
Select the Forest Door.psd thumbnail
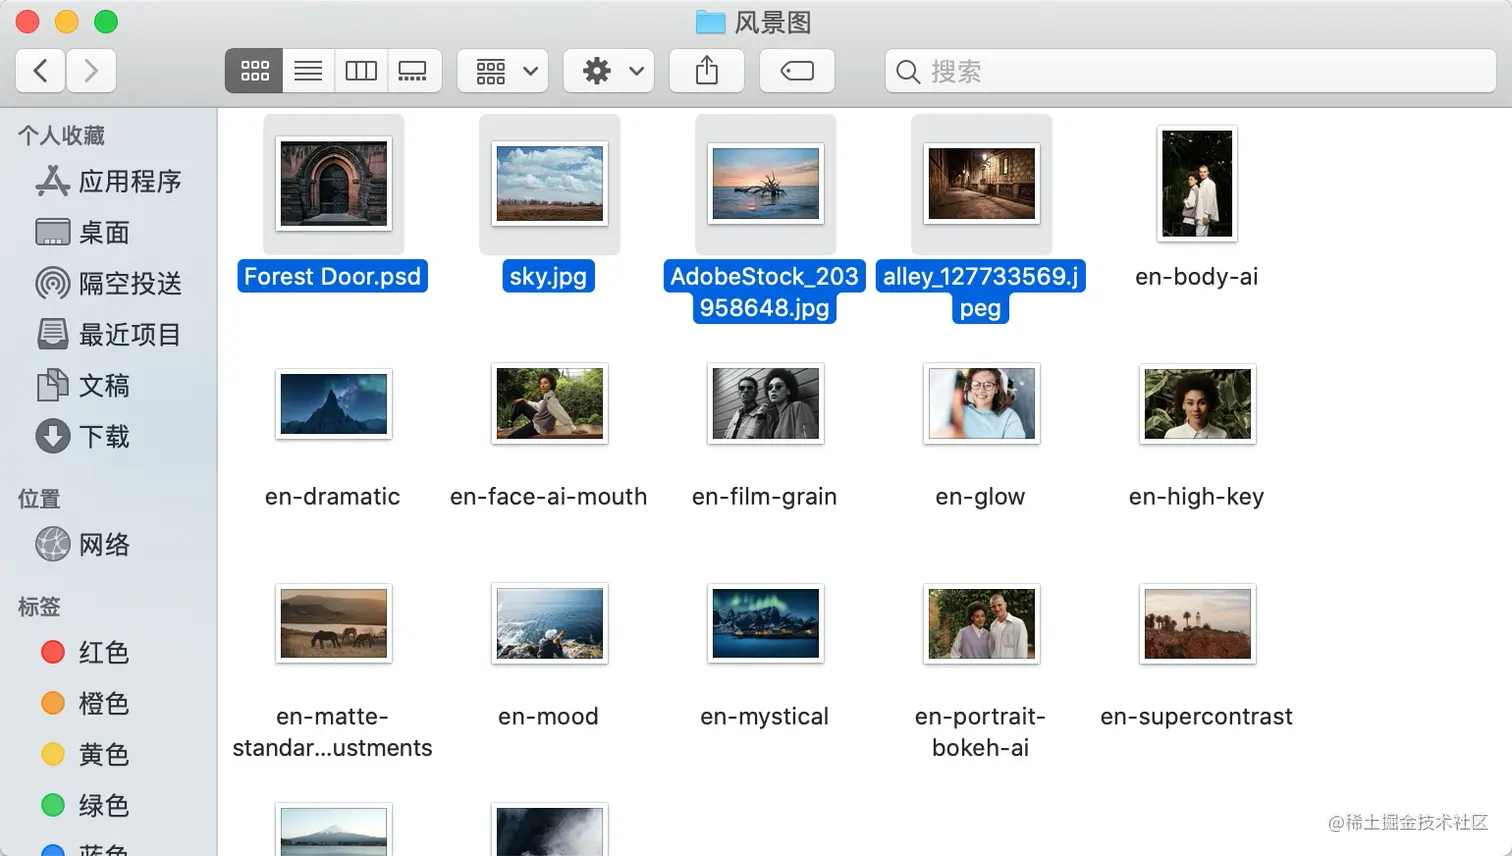point(334,183)
